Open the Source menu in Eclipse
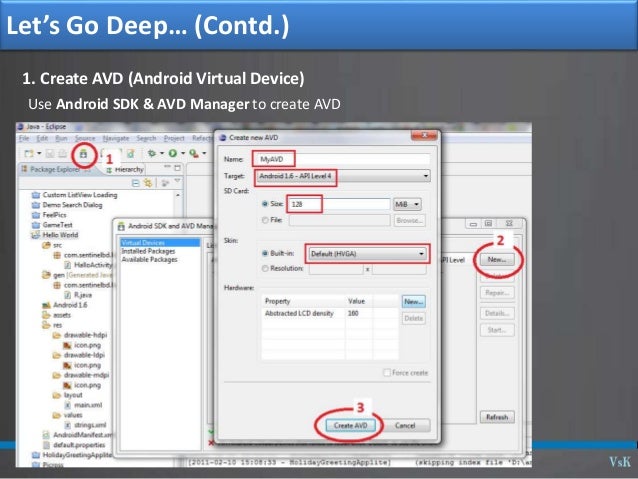This screenshot has width=638, height=479. [85, 138]
